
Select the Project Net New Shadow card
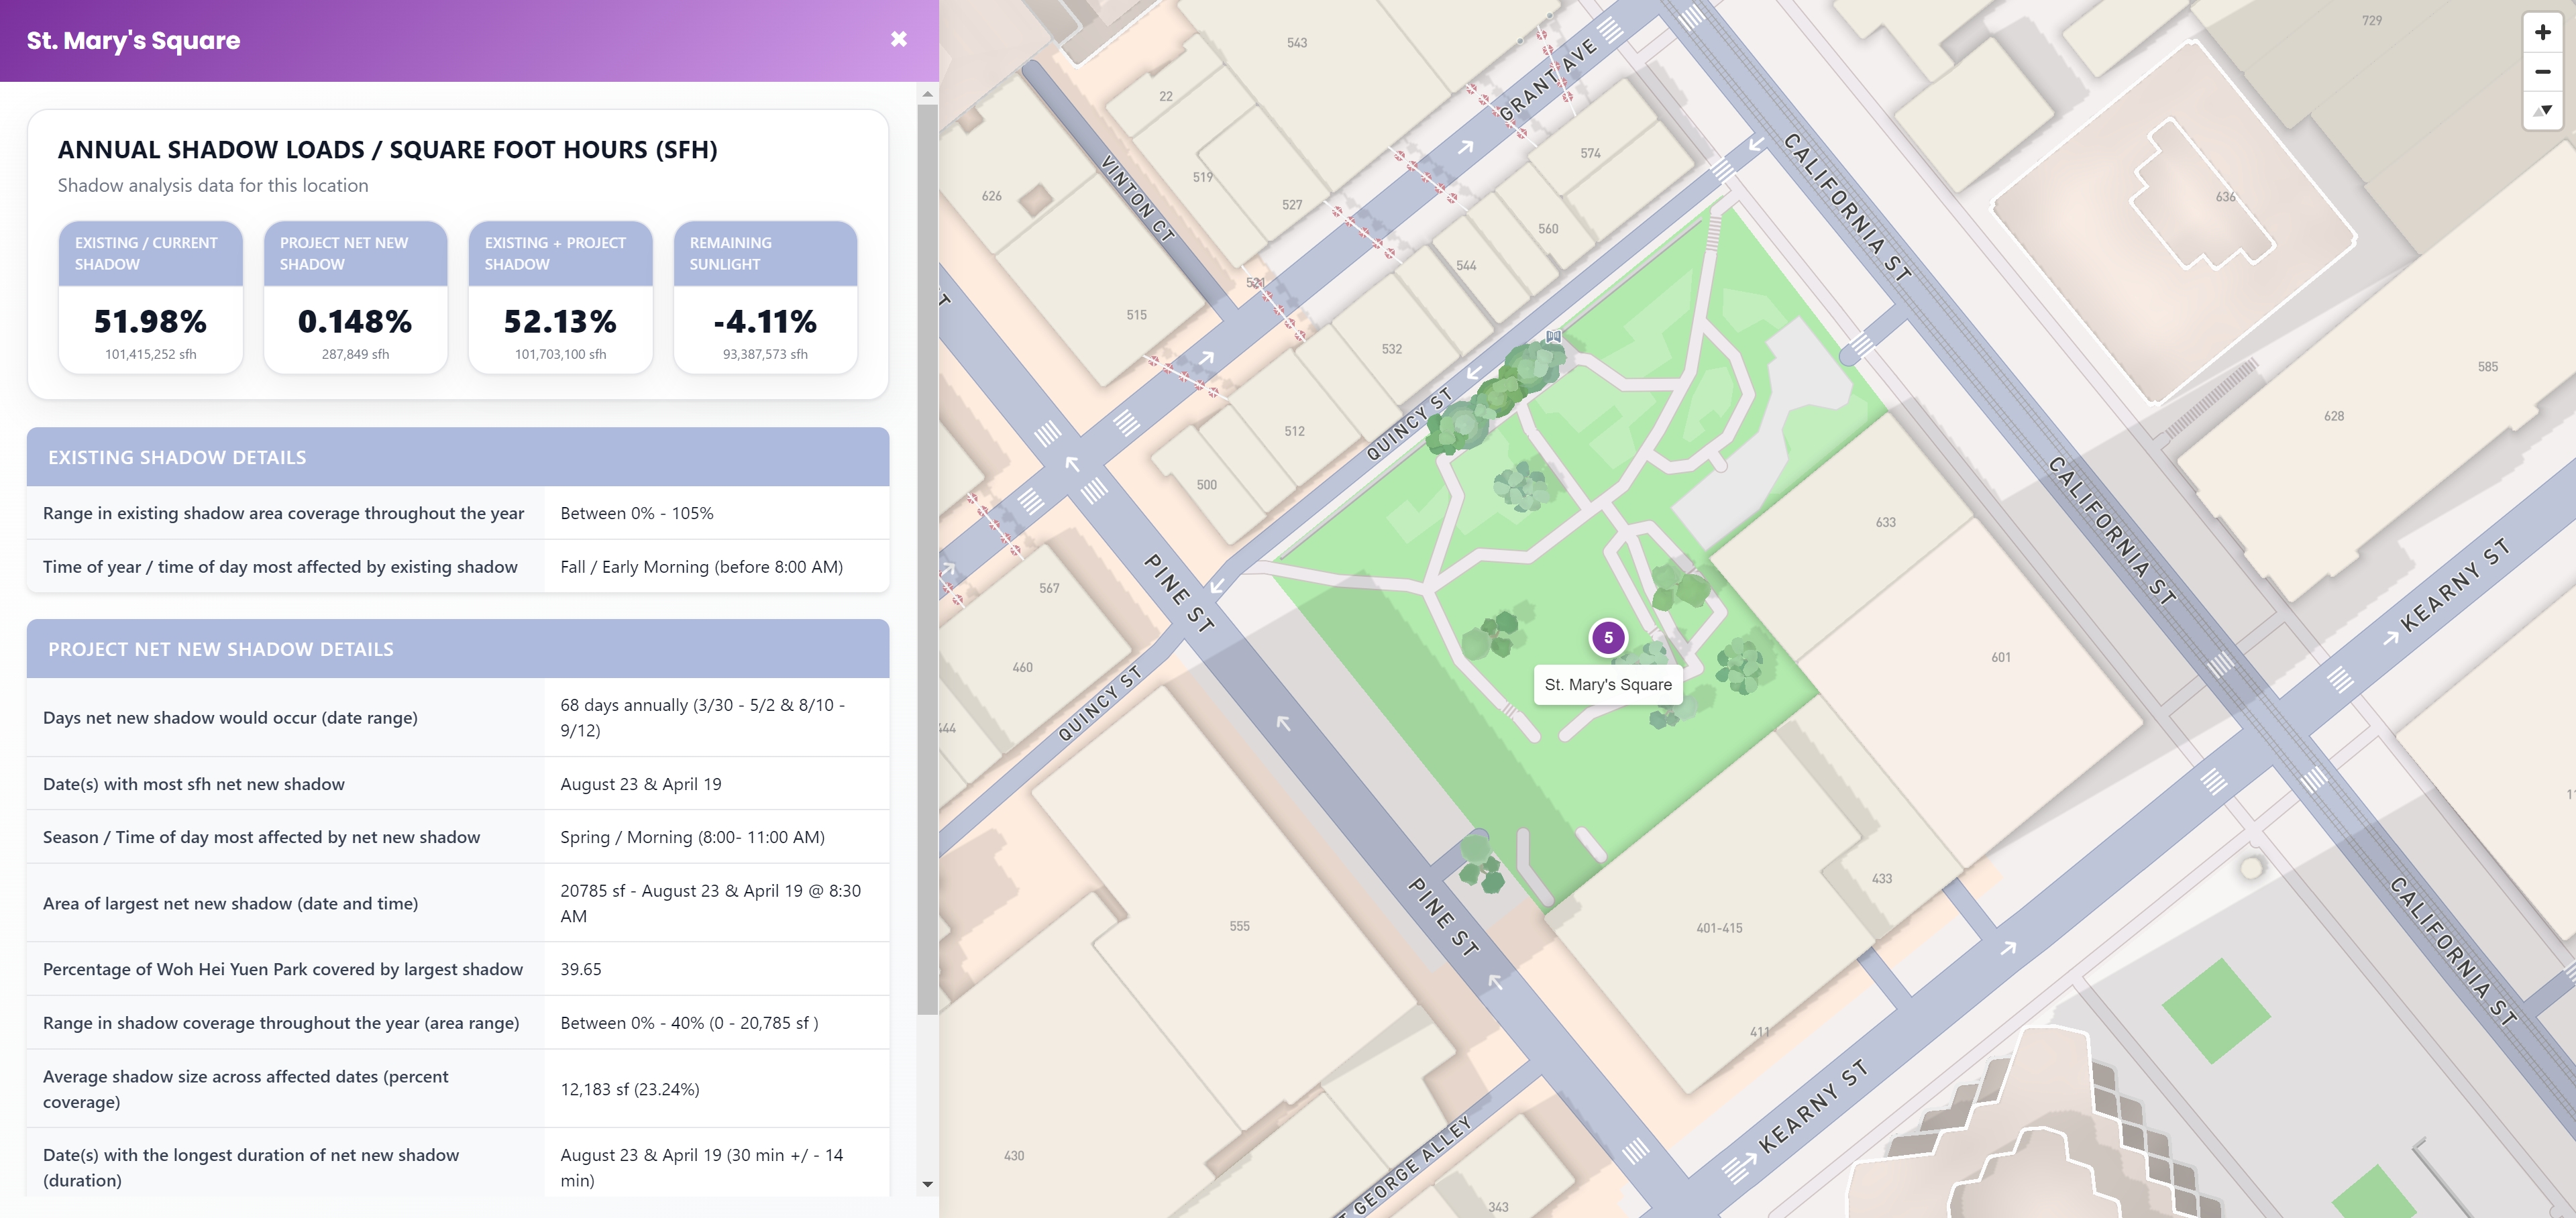click(x=355, y=297)
